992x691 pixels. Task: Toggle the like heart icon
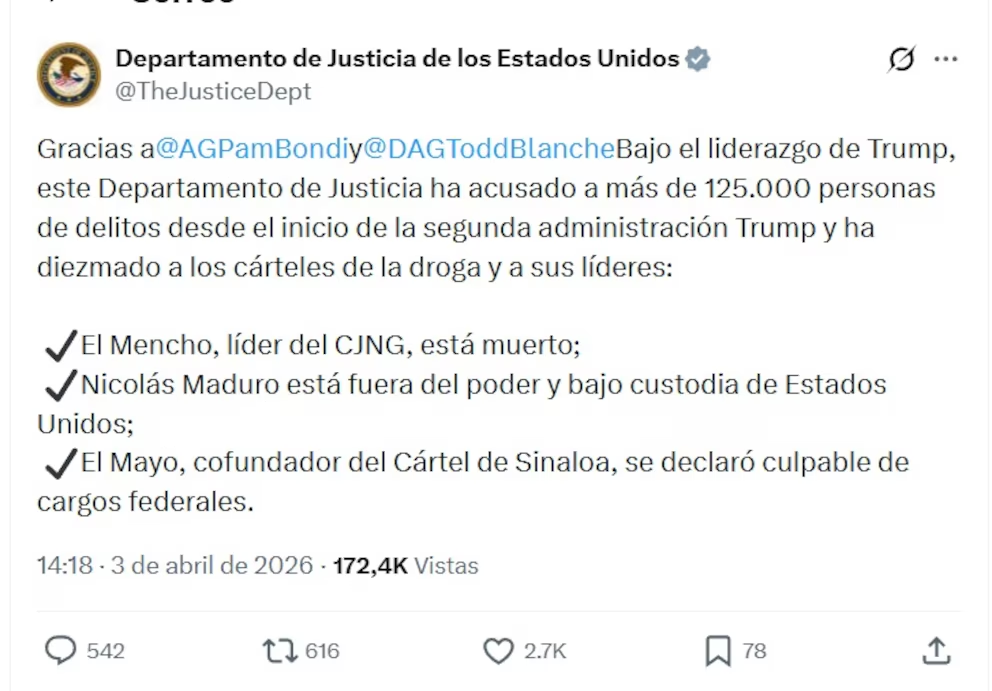(498, 651)
